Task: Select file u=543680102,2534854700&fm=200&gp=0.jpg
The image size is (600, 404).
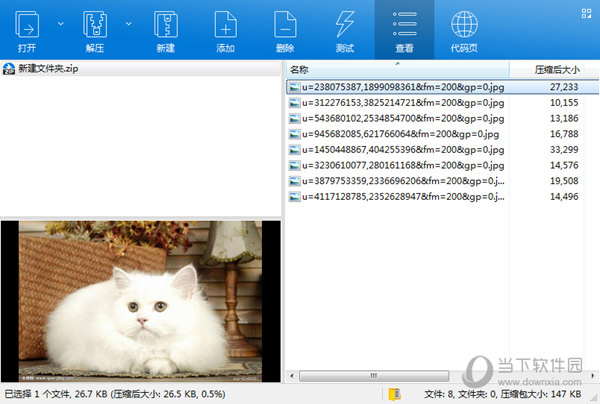Action: point(403,118)
